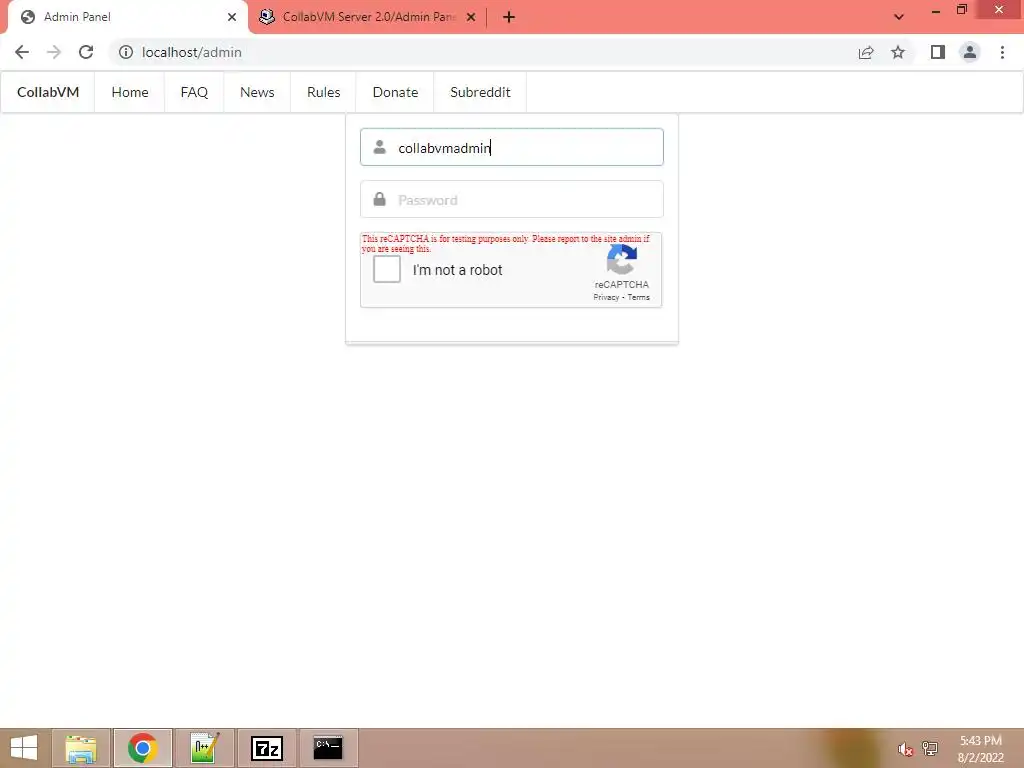The height and width of the screenshot is (768, 1024).
Task: Click the browser forward arrow
Action: coord(54,52)
